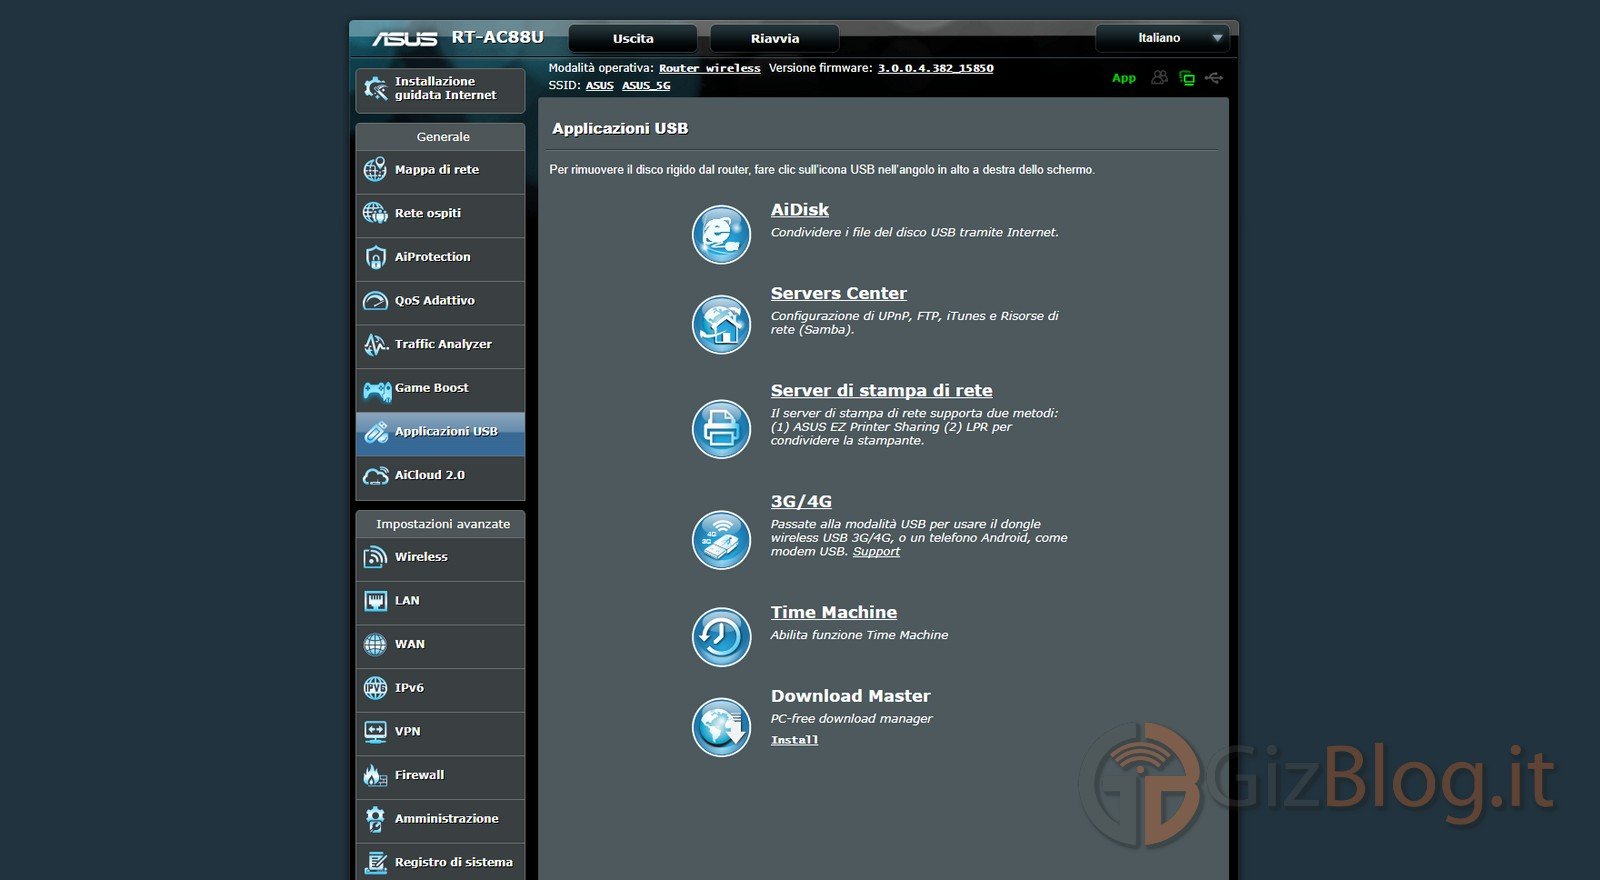Click the Amministrazione gear icon
The image size is (1600, 880).
375,819
